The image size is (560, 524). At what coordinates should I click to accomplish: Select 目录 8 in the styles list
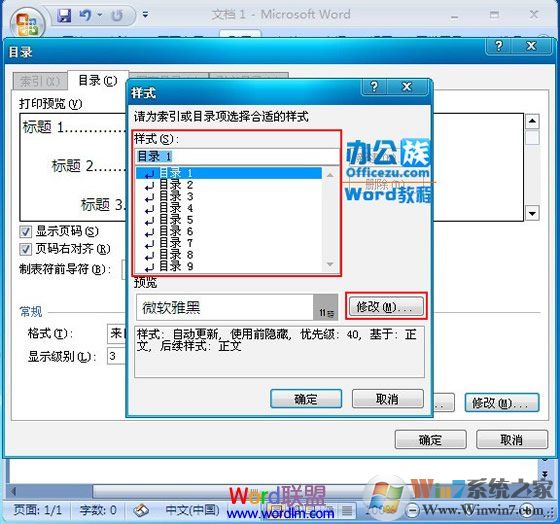(x=229, y=255)
